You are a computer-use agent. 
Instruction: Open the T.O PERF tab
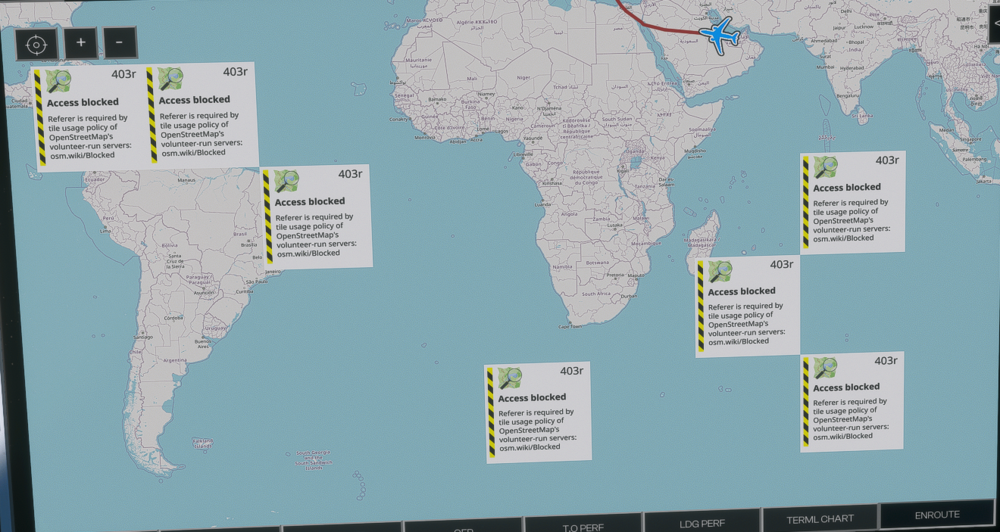582,526
